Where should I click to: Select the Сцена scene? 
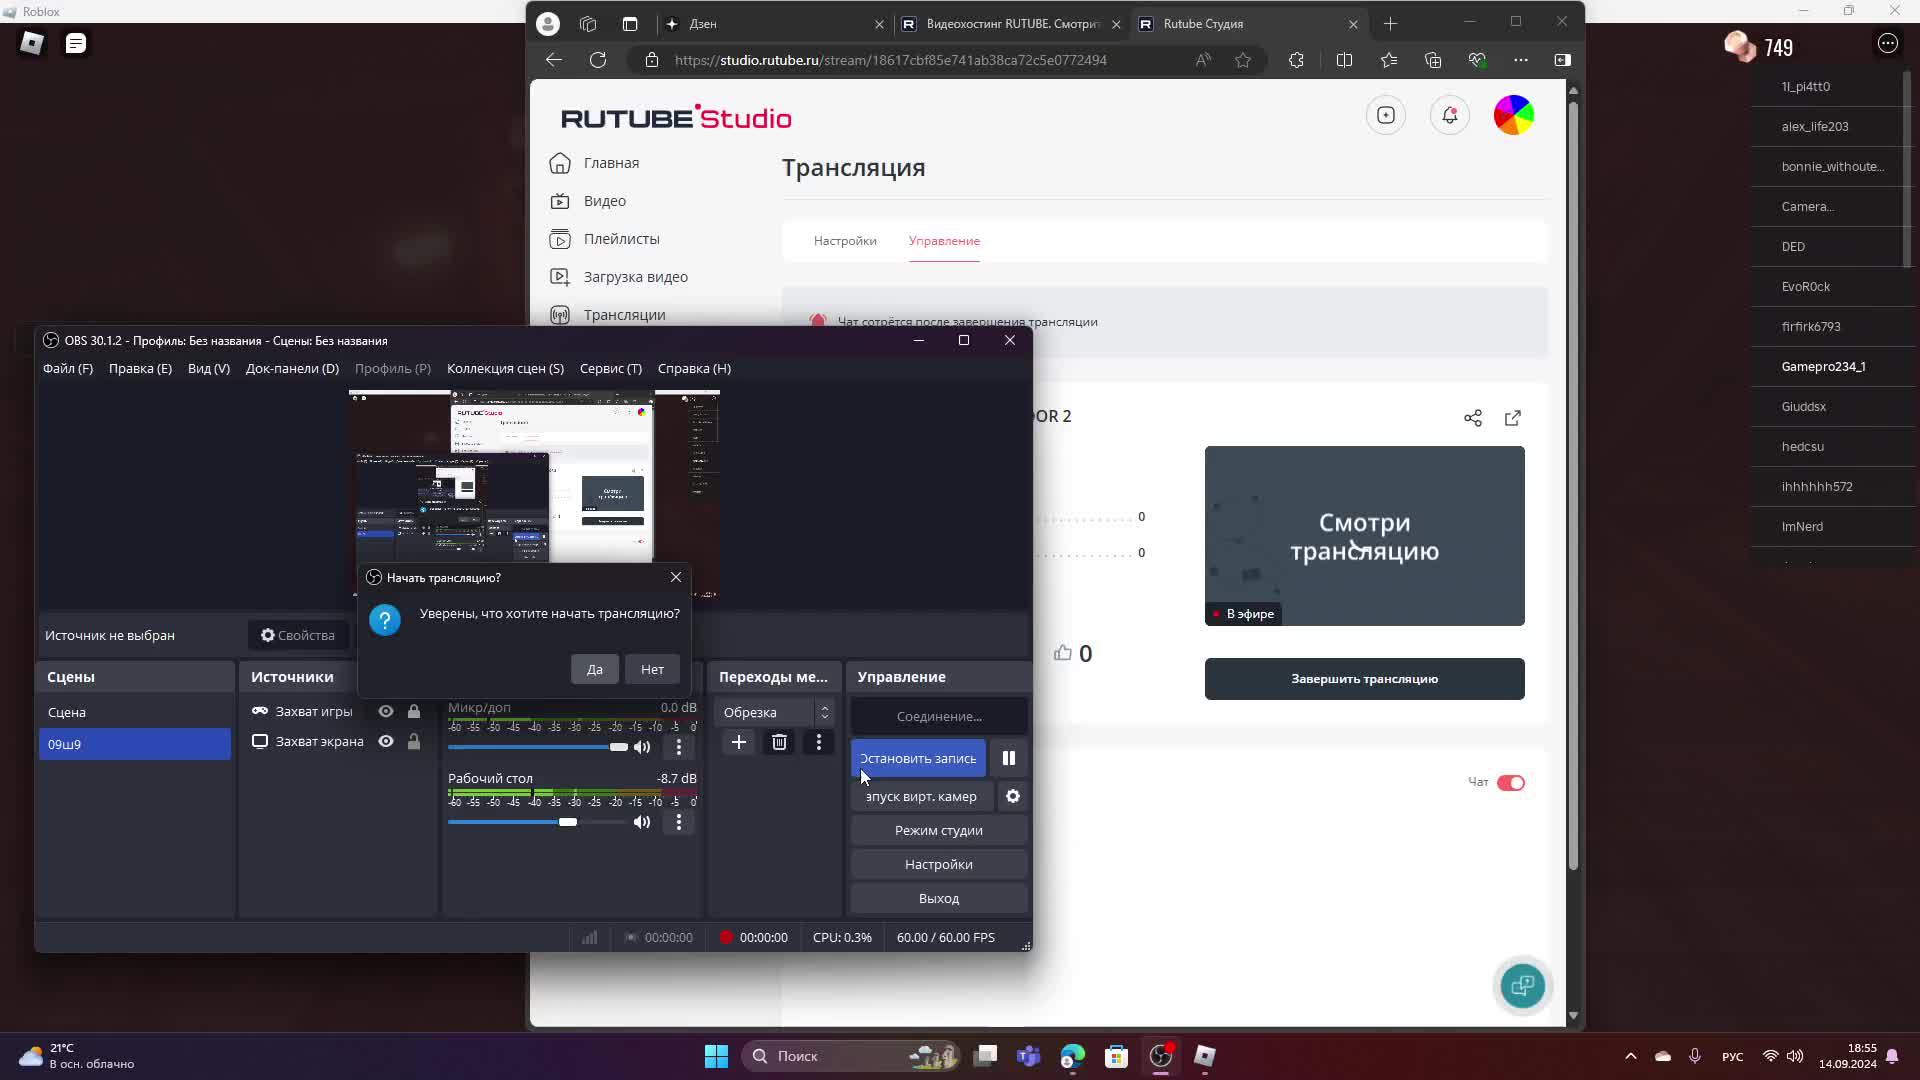click(135, 712)
